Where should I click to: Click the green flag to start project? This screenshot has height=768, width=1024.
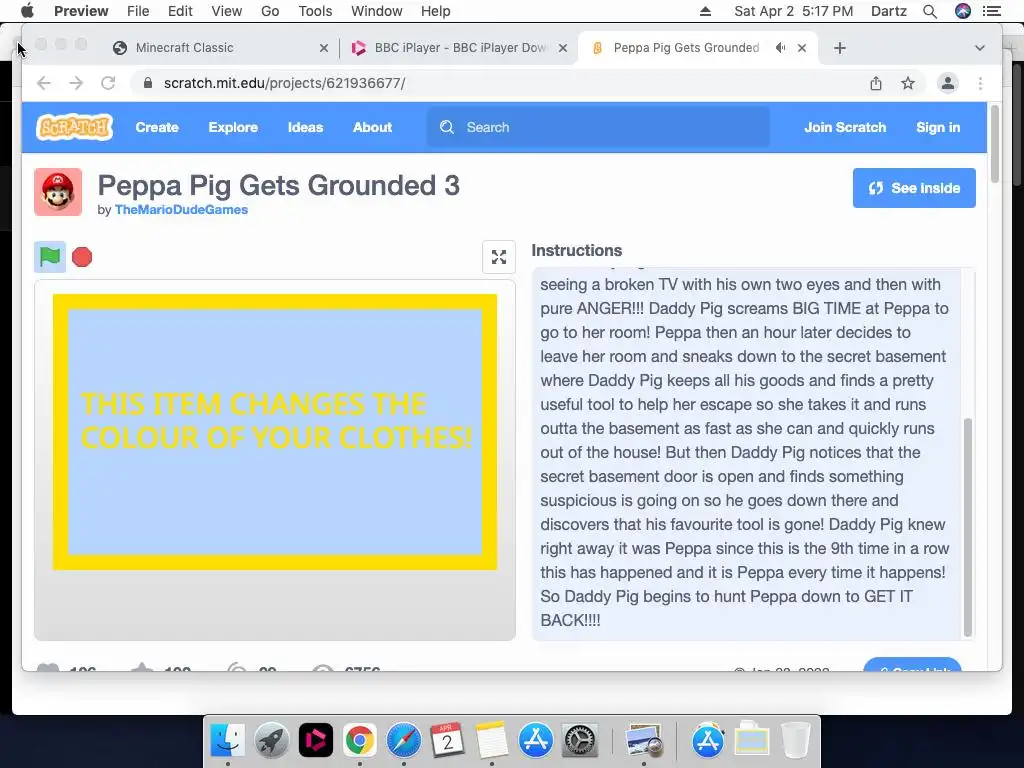pos(50,257)
